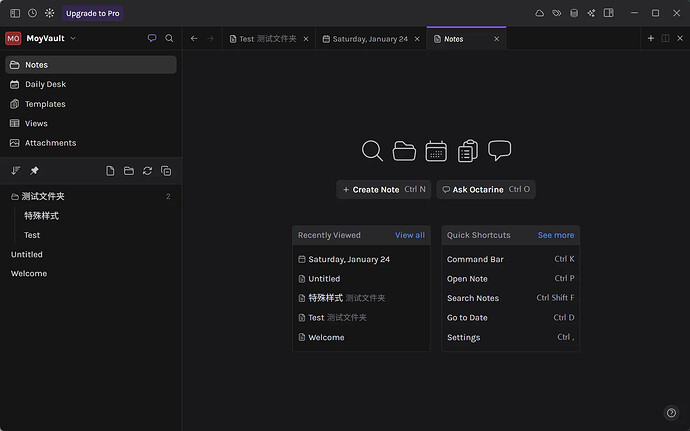The image size is (690, 431).
Task: Open the chat bubble icon beside search
Action: (152, 38)
